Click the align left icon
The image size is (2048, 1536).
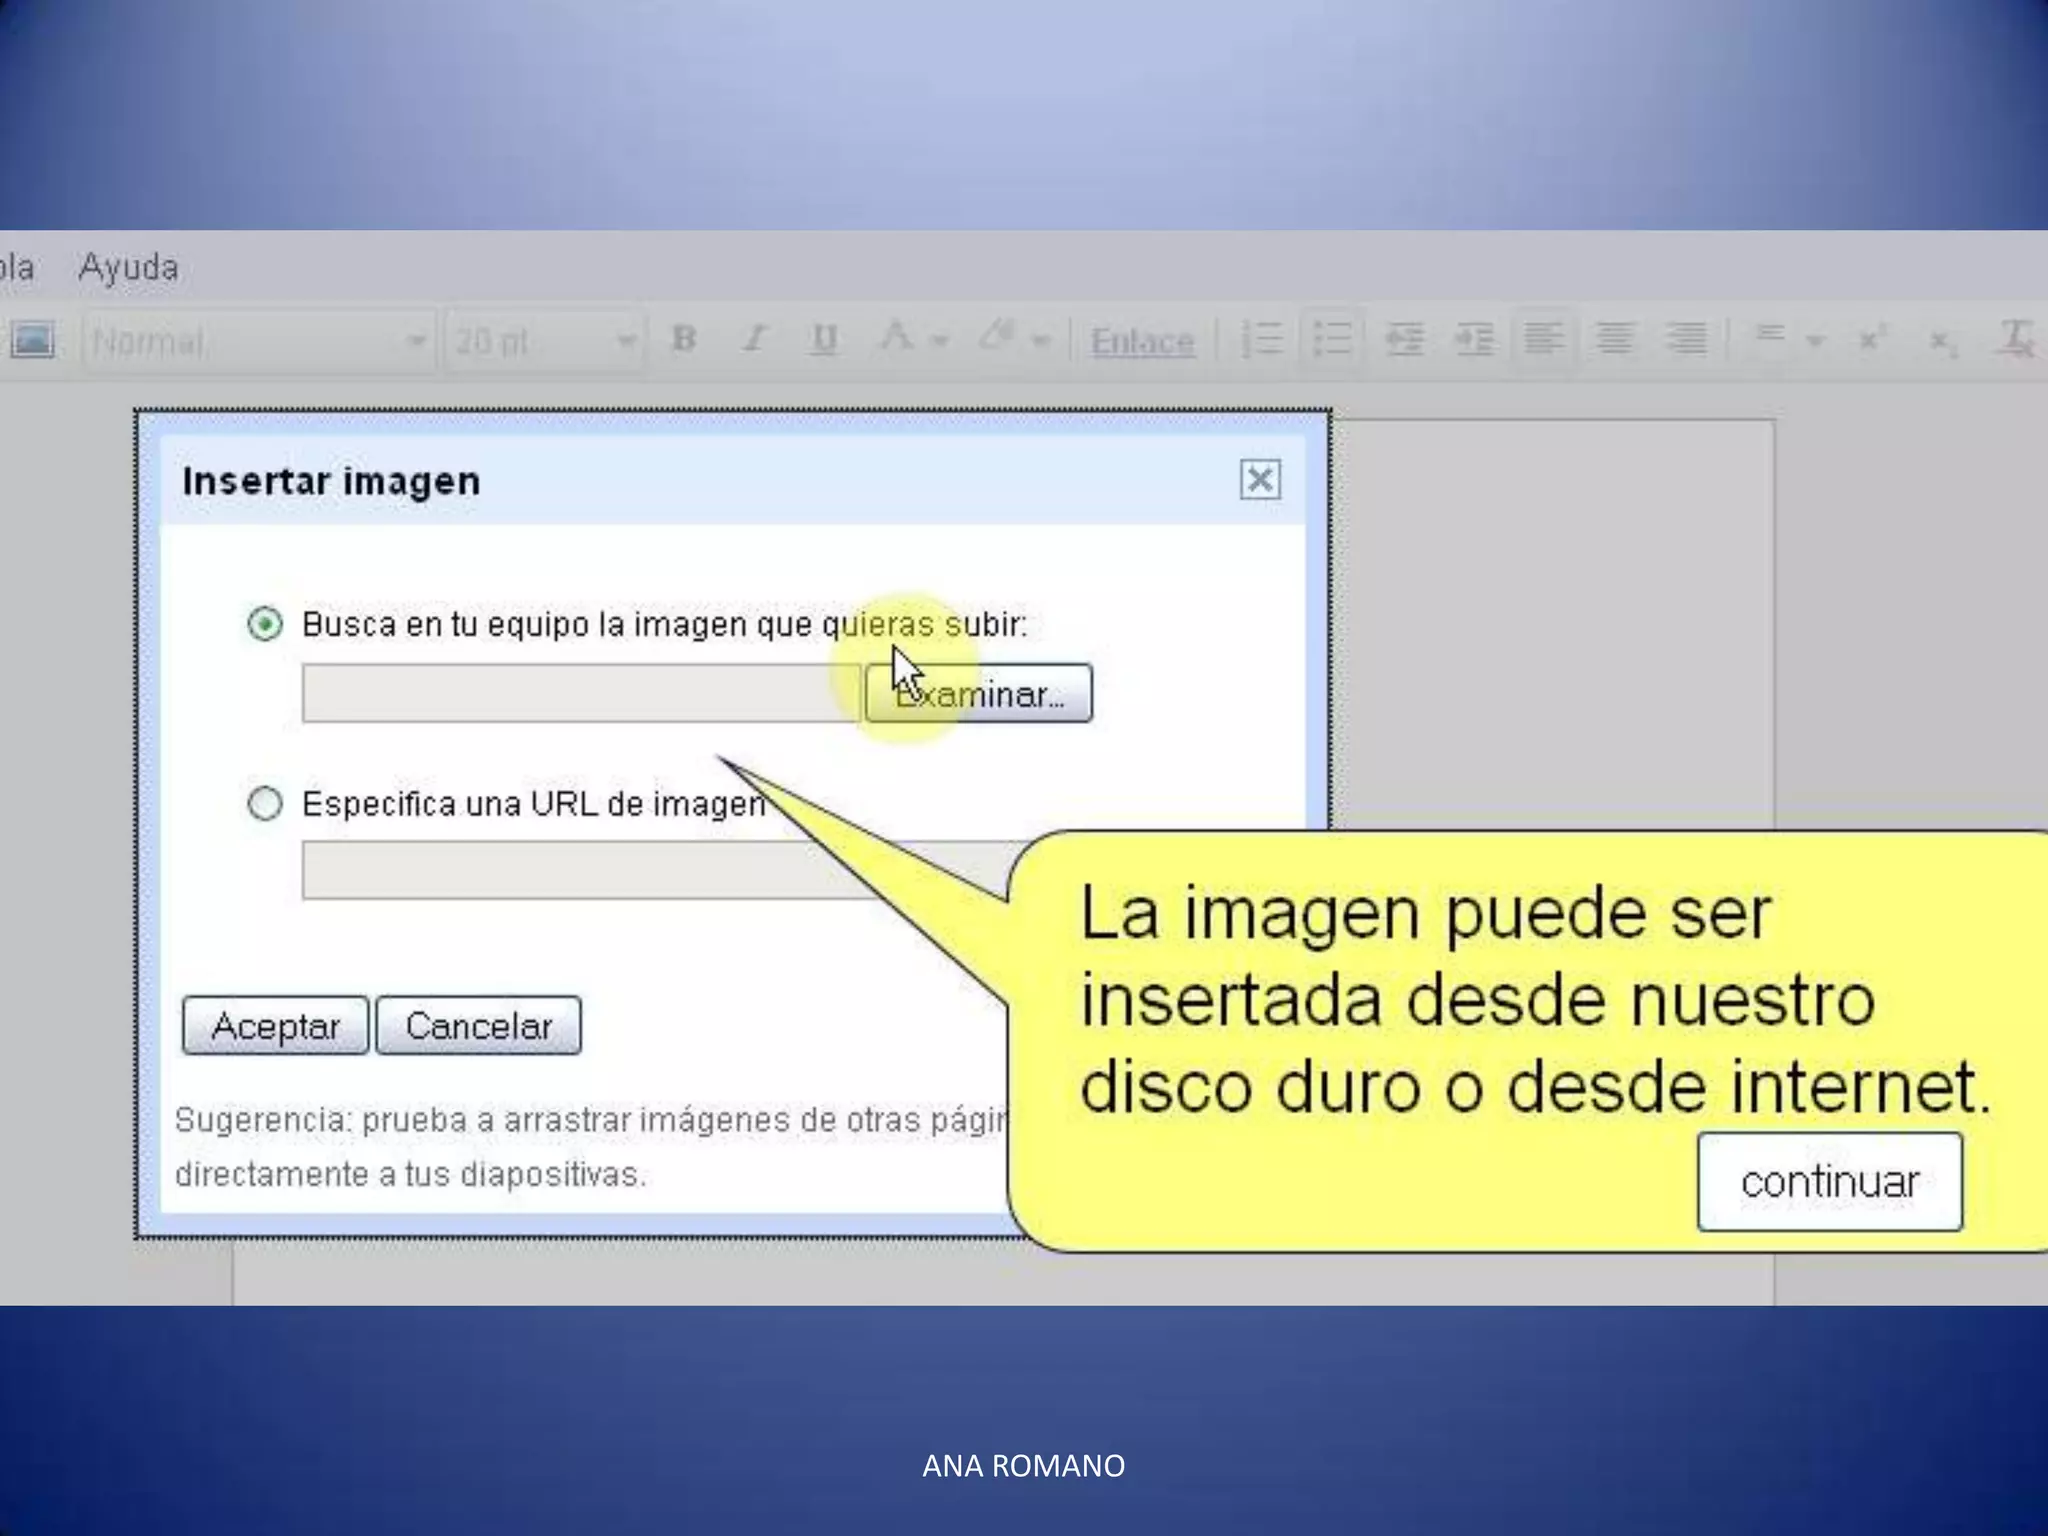(x=1544, y=340)
